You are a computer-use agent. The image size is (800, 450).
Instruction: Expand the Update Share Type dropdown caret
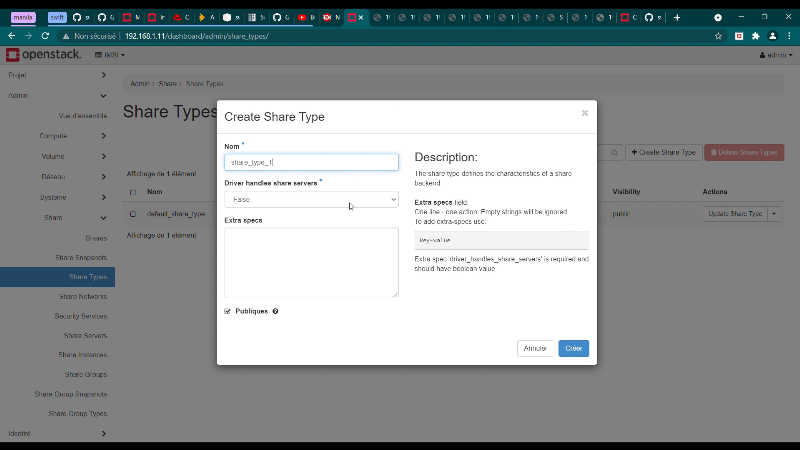coord(774,214)
